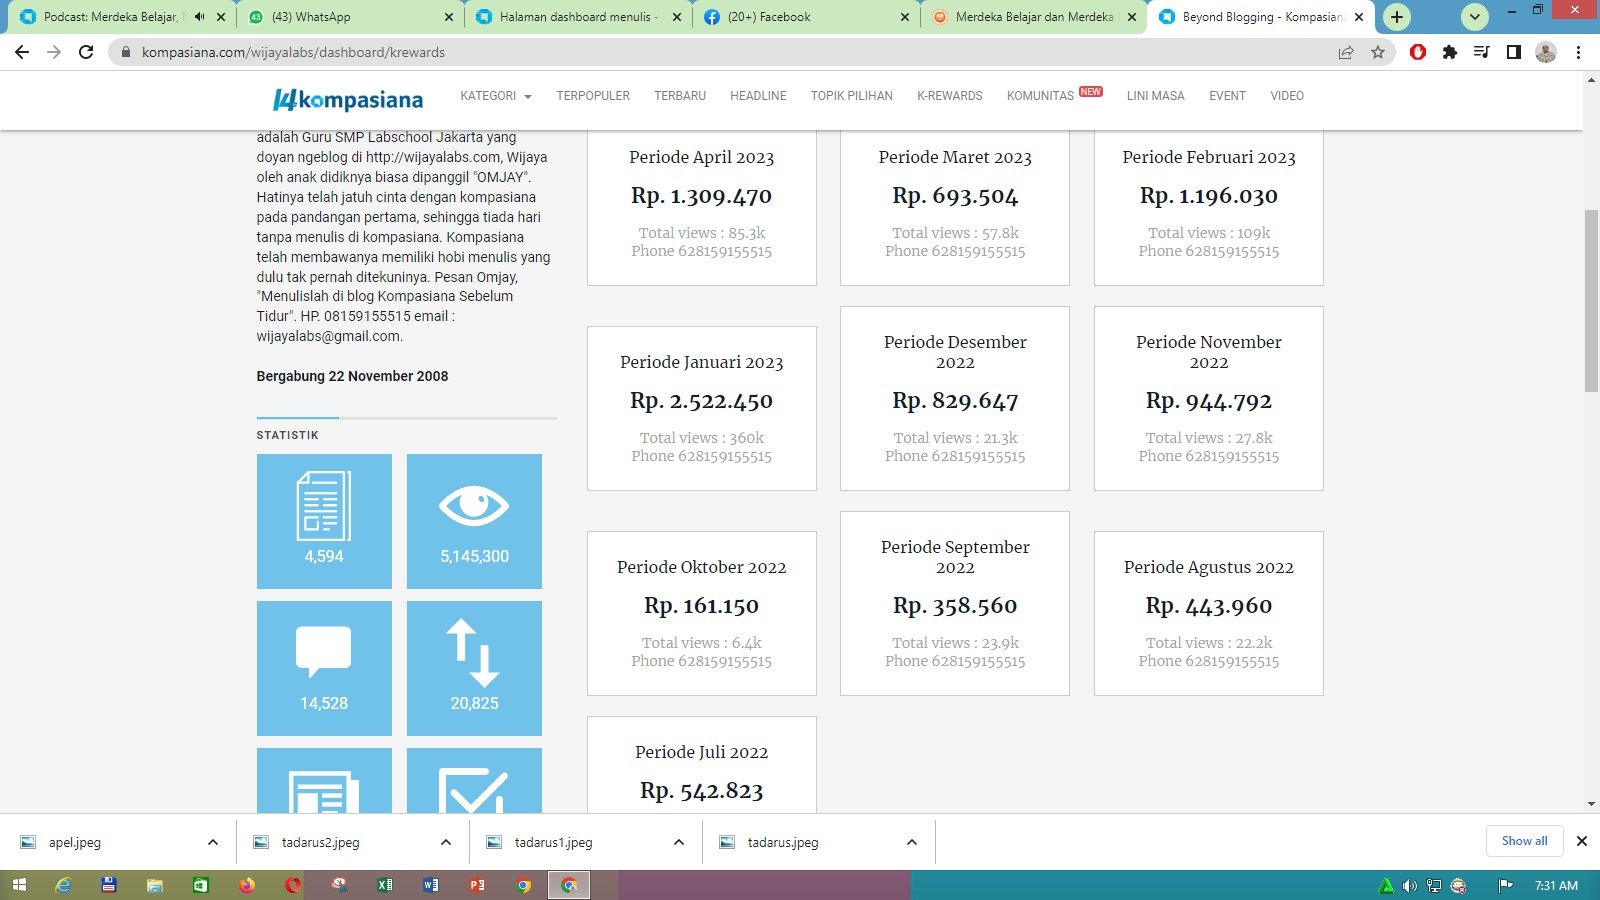This screenshot has height=900, width=1600.
Task: Click the Kompasiana logo
Action: pyautogui.click(x=348, y=99)
